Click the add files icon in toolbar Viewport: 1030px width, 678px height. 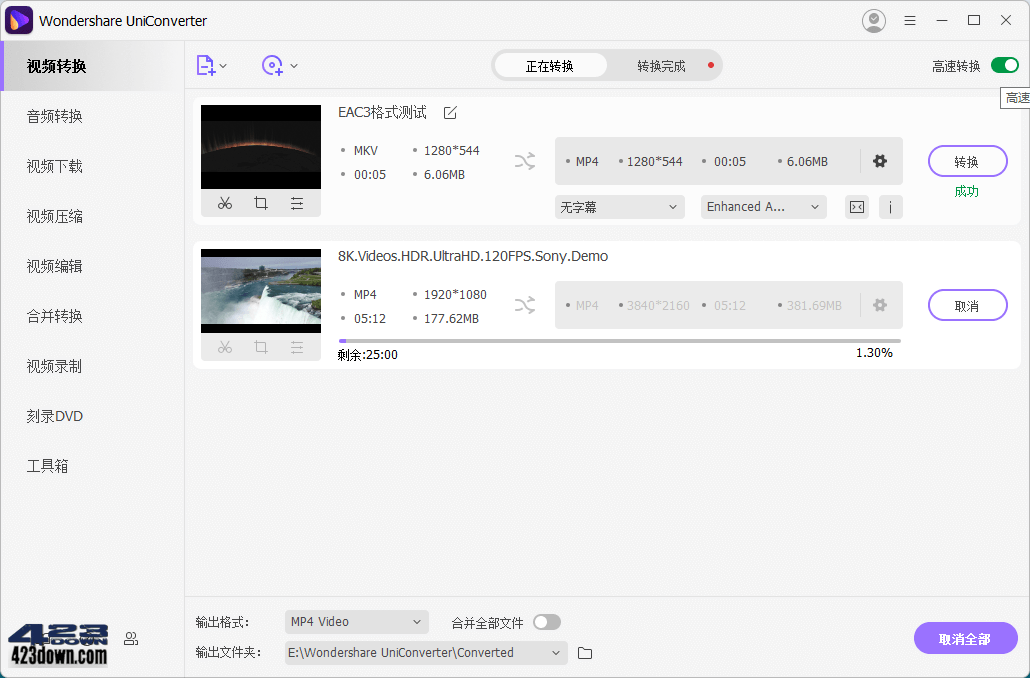206,65
